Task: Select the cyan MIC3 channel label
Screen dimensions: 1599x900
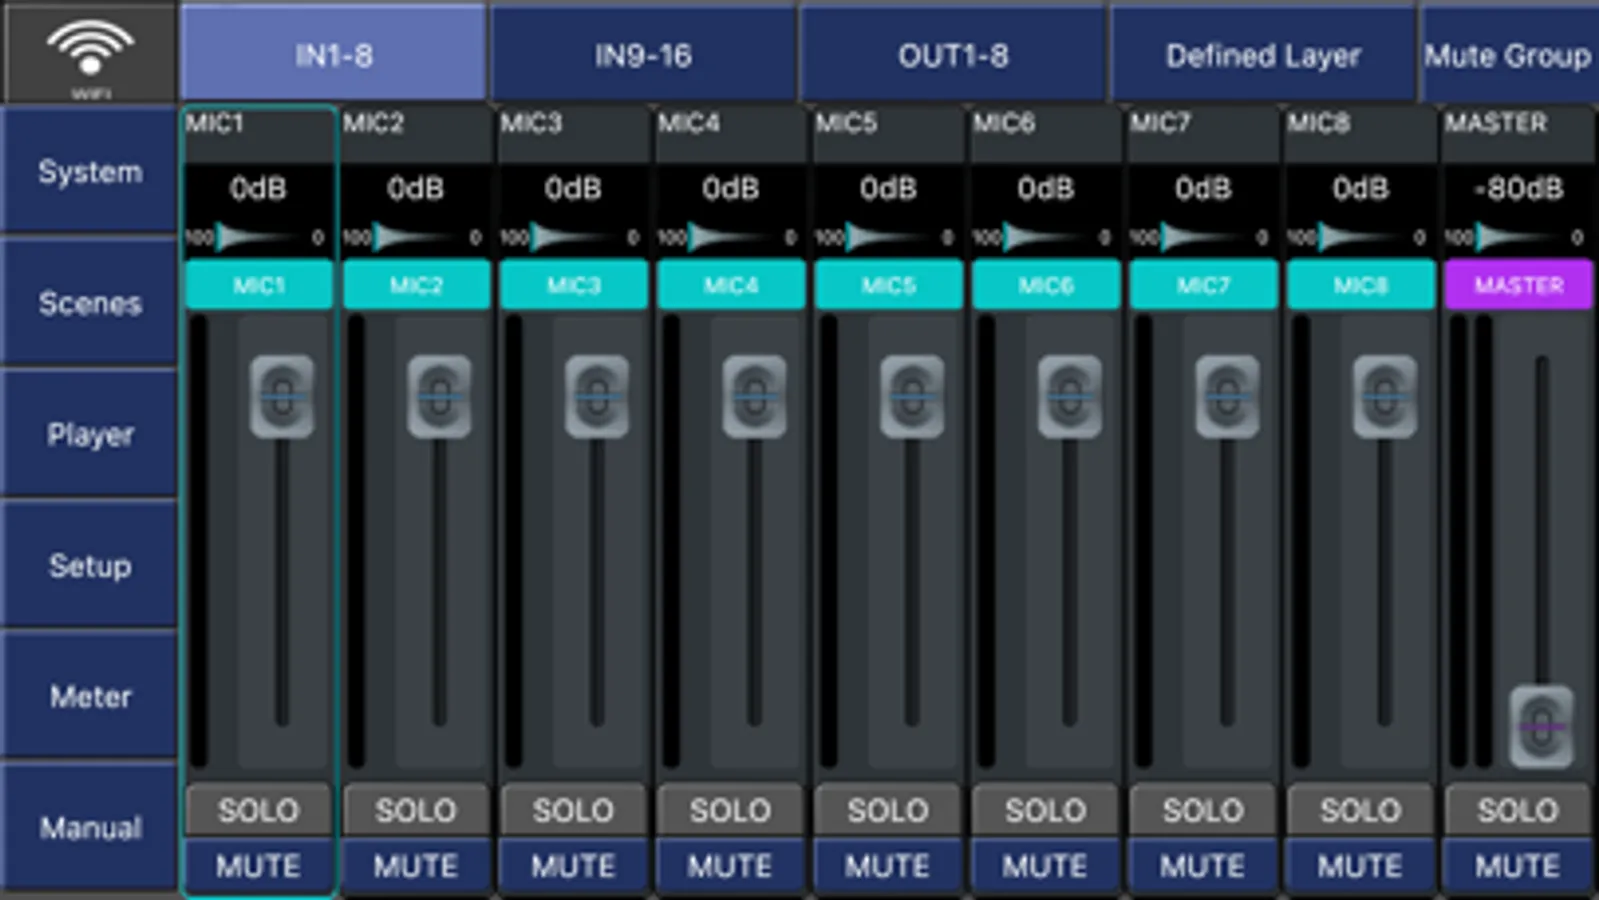Action: click(x=573, y=285)
